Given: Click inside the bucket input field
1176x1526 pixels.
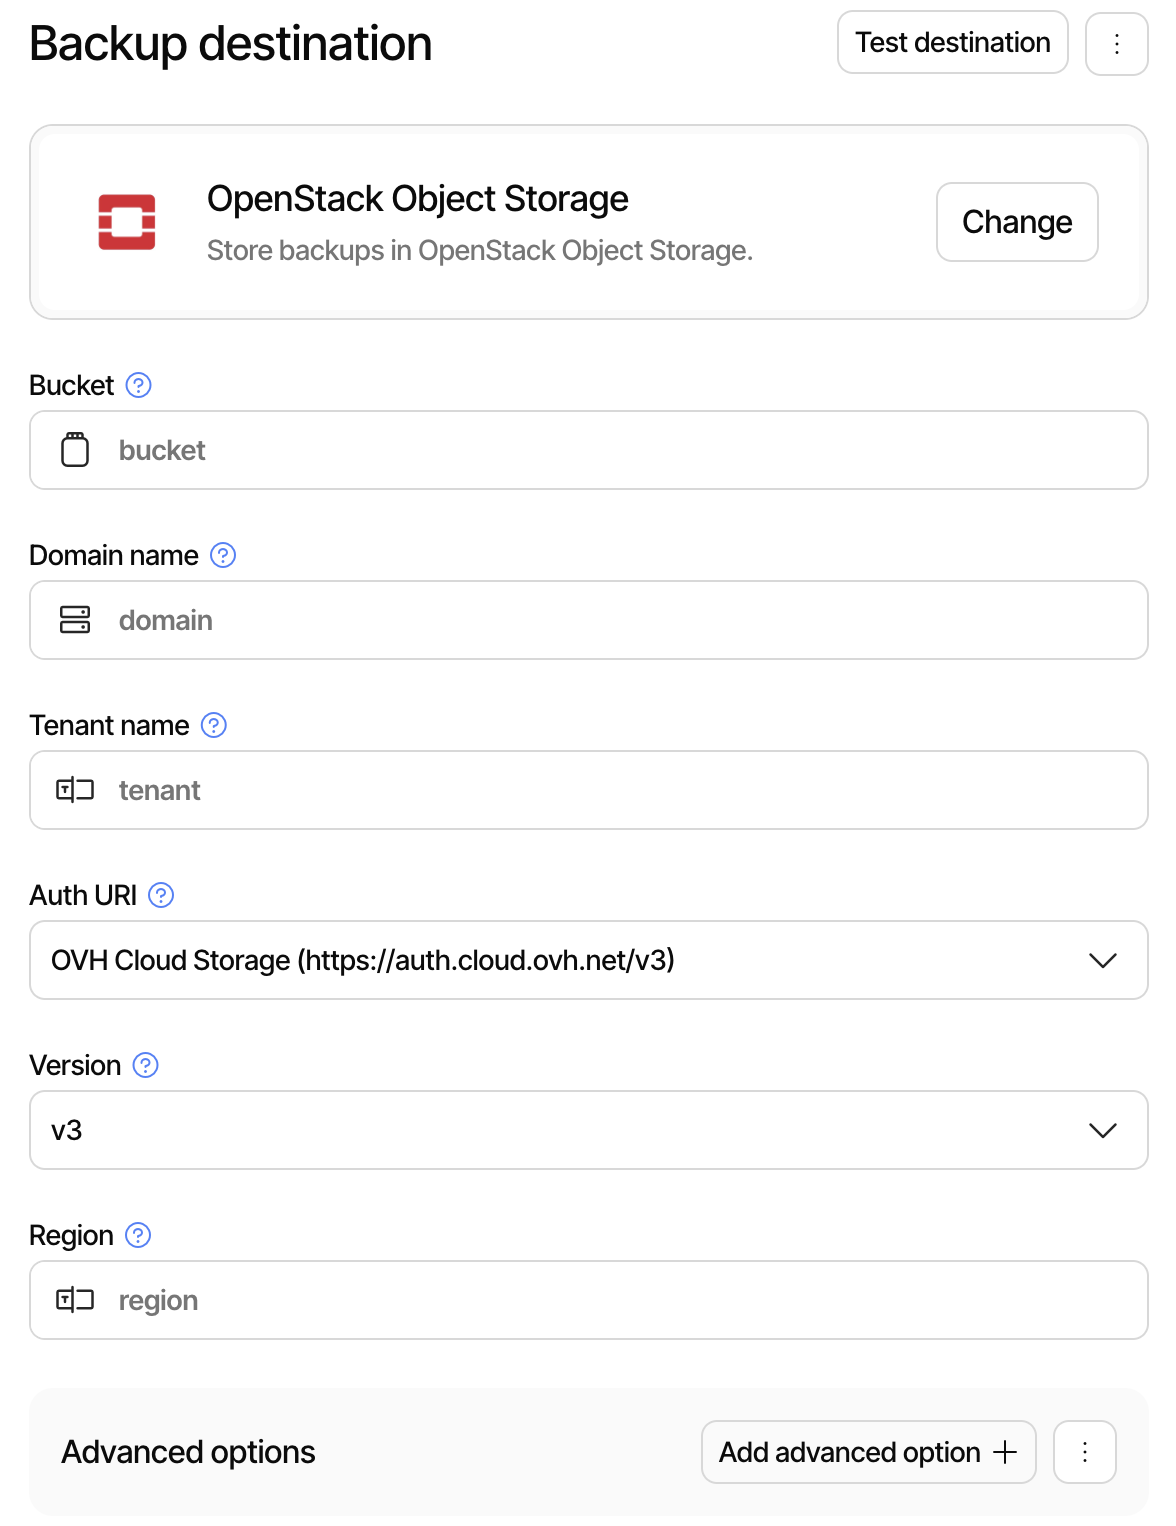Looking at the screenshot, I should 400,450.
